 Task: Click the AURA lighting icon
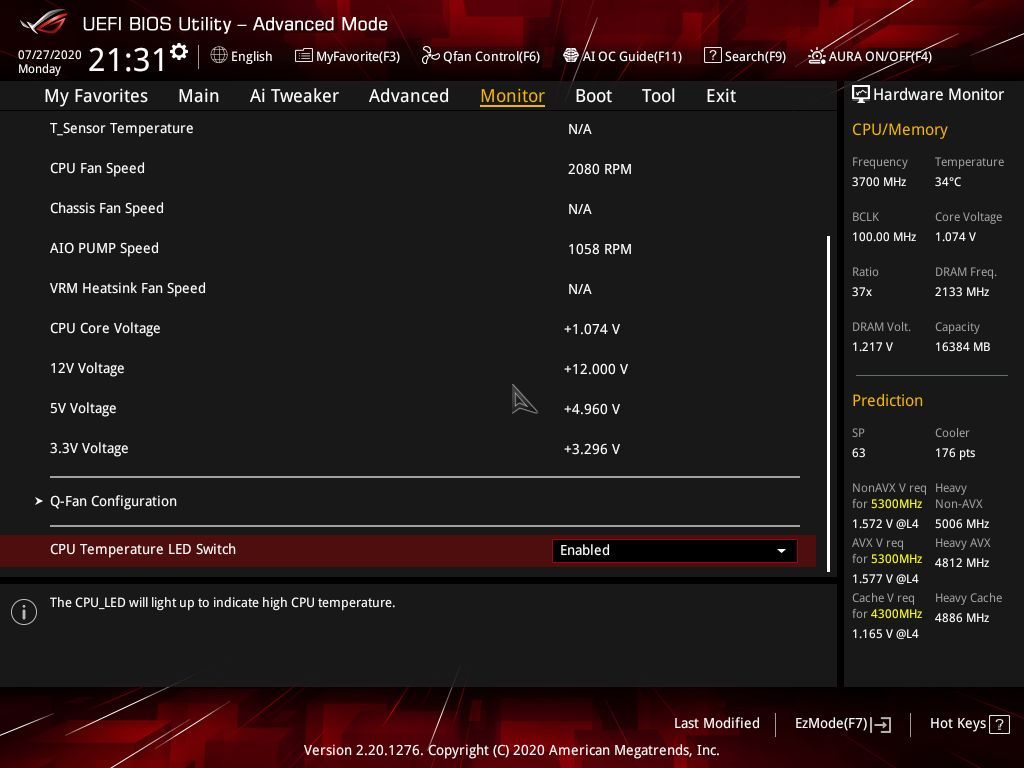[816, 56]
